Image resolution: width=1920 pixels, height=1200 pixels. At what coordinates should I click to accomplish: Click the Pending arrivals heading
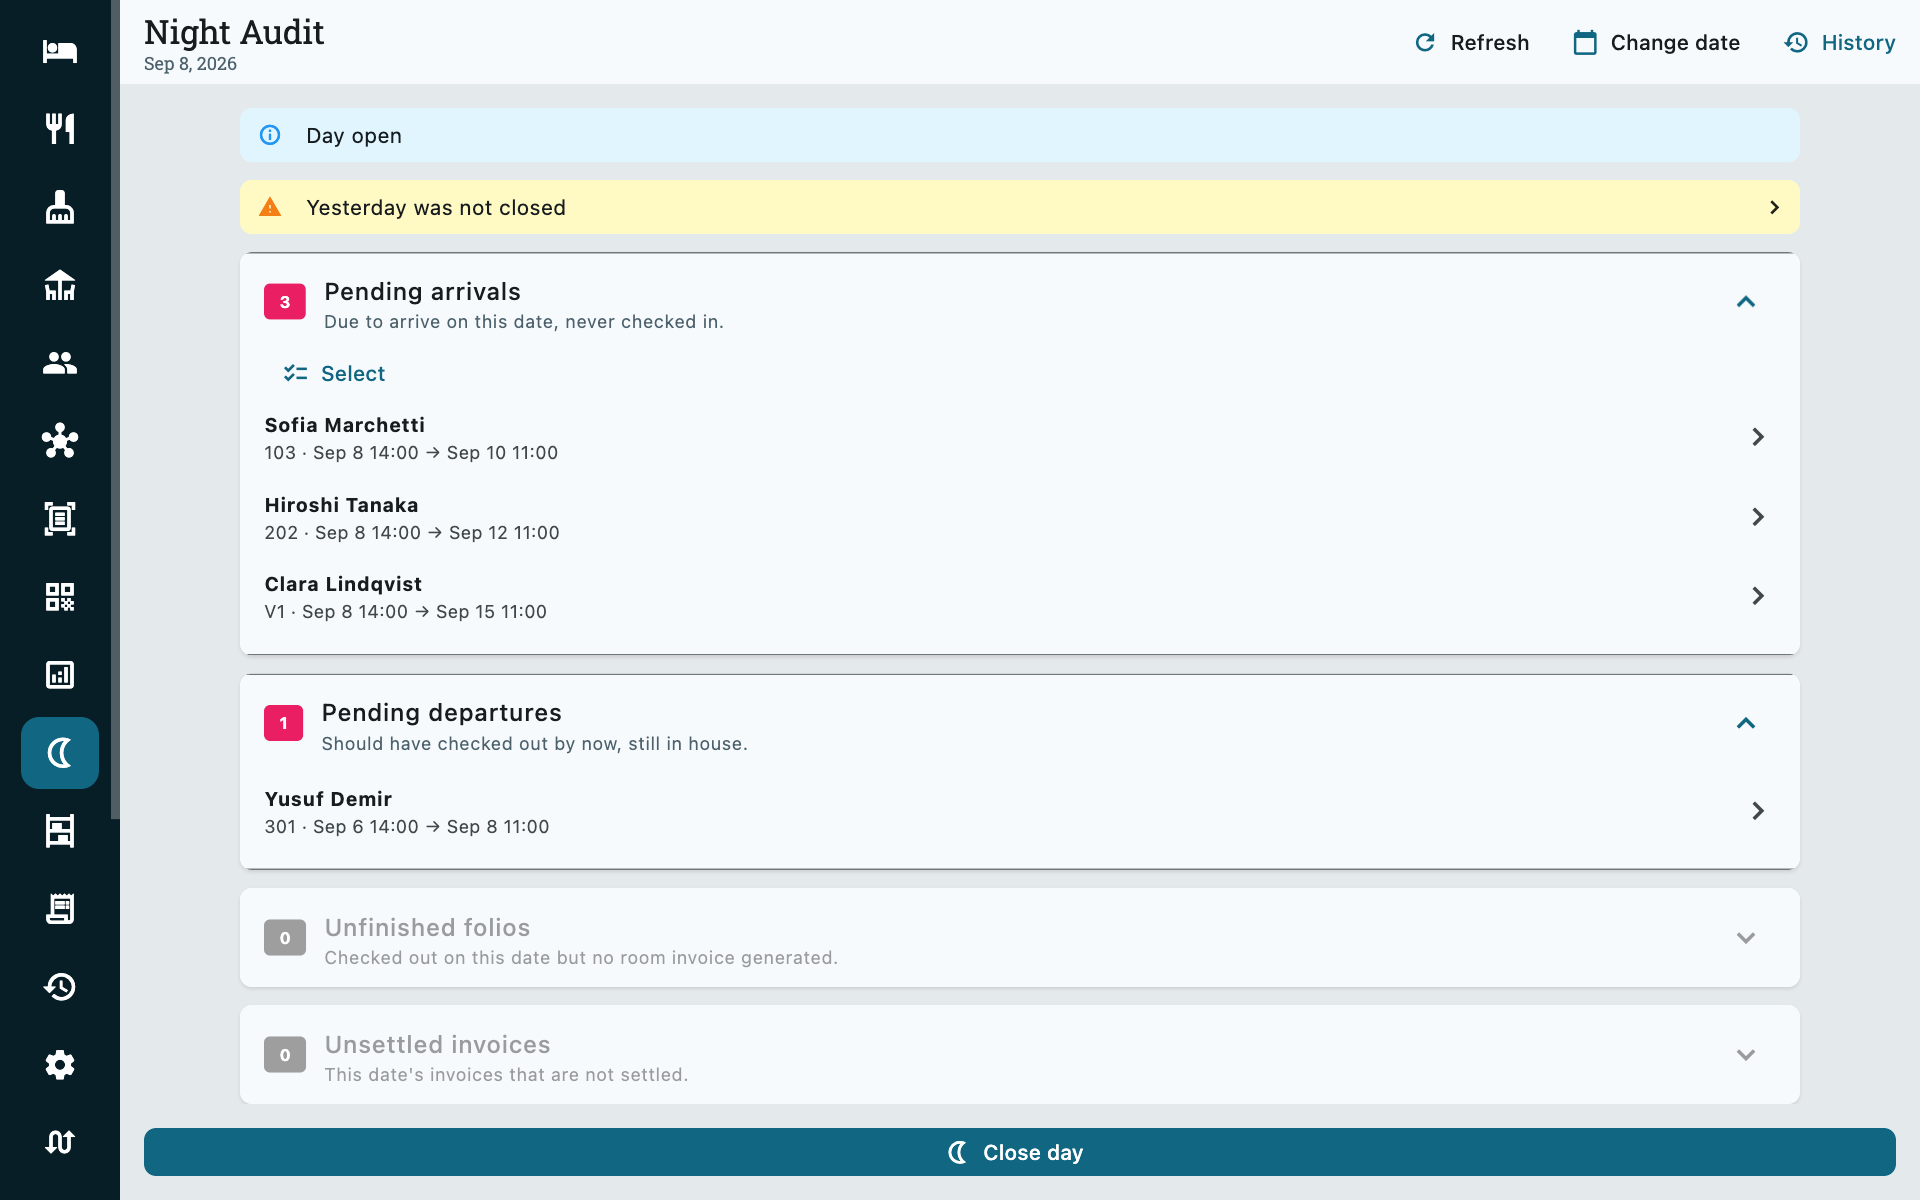[x=422, y=292]
